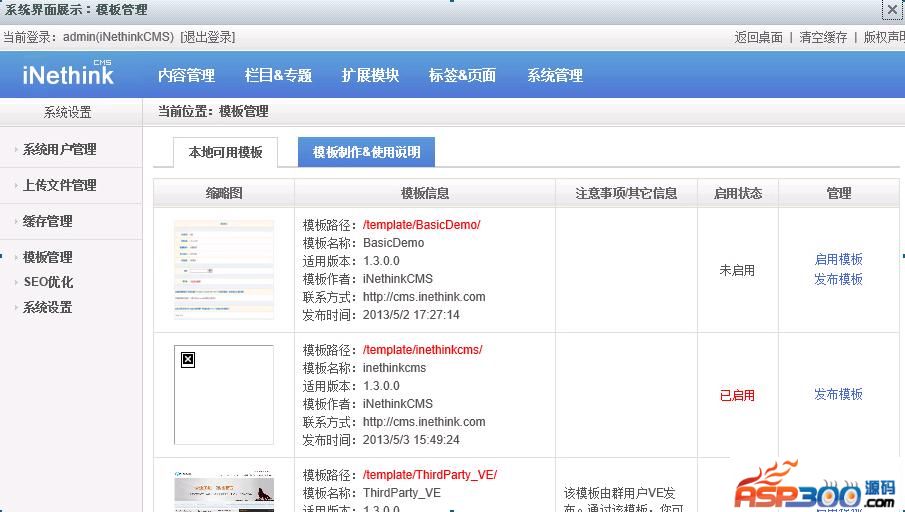Image resolution: width=905 pixels, height=512 pixels.
Task: Click 启用模板 for BasicDemo
Action: [x=838, y=260]
